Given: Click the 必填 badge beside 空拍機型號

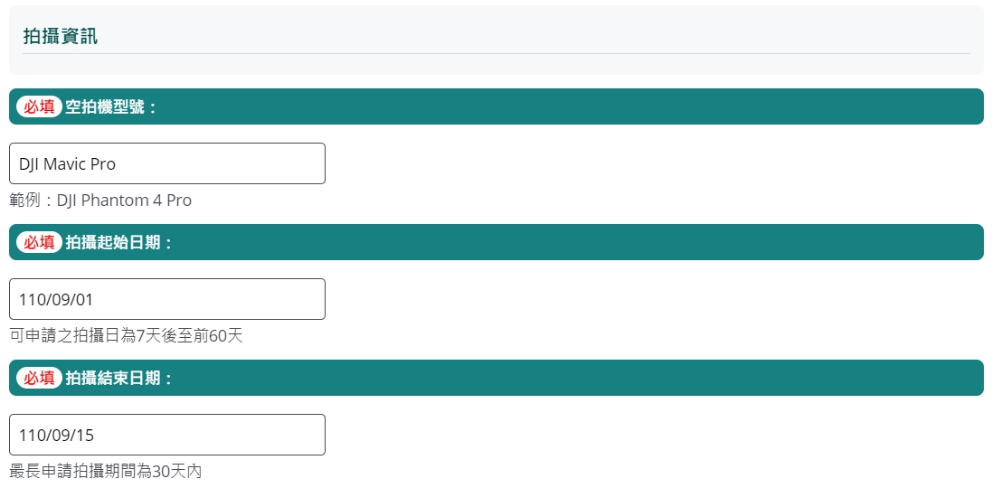Looking at the screenshot, I should tap(39, 107).
